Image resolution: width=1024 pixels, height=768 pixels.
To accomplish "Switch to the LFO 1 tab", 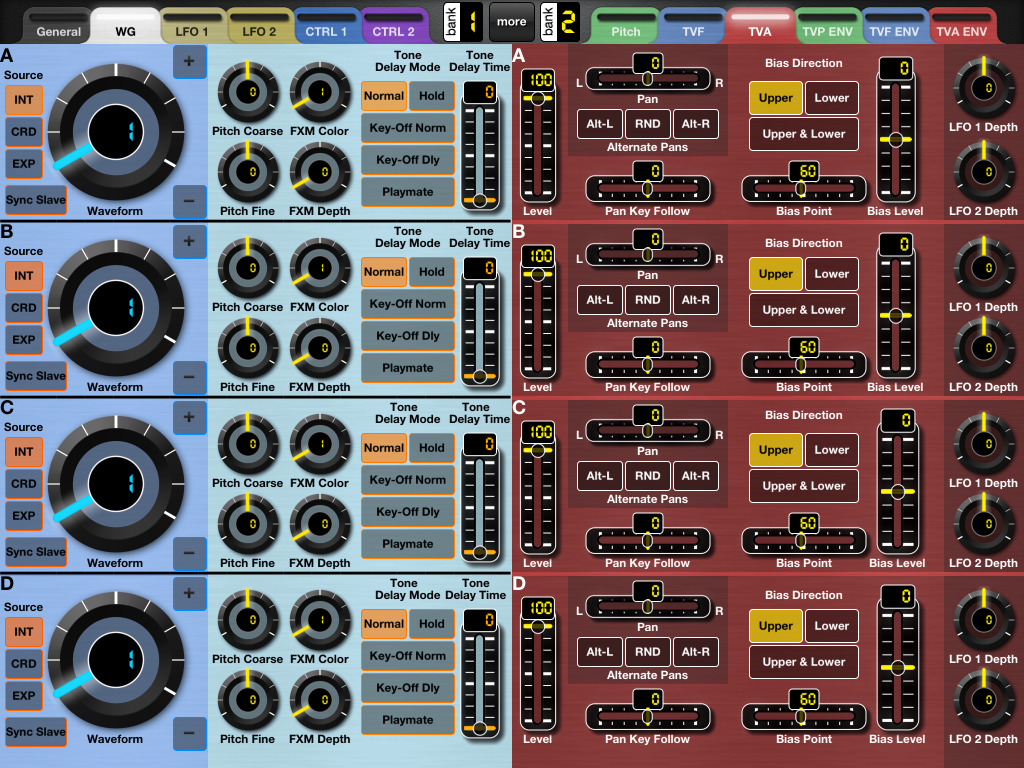I will (x=192, y=28).
